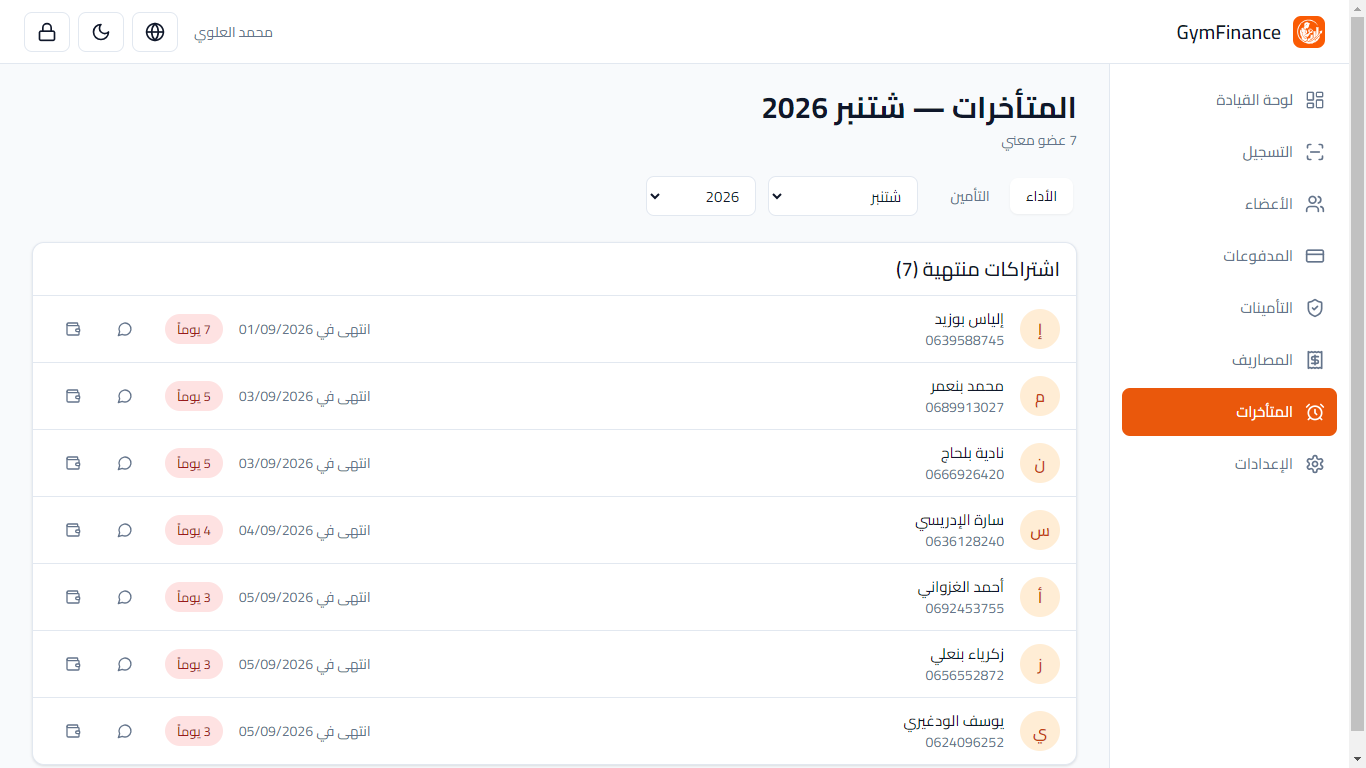
Task: Open لوحة القيادة in the sidebar
Action: [1229, 100]
